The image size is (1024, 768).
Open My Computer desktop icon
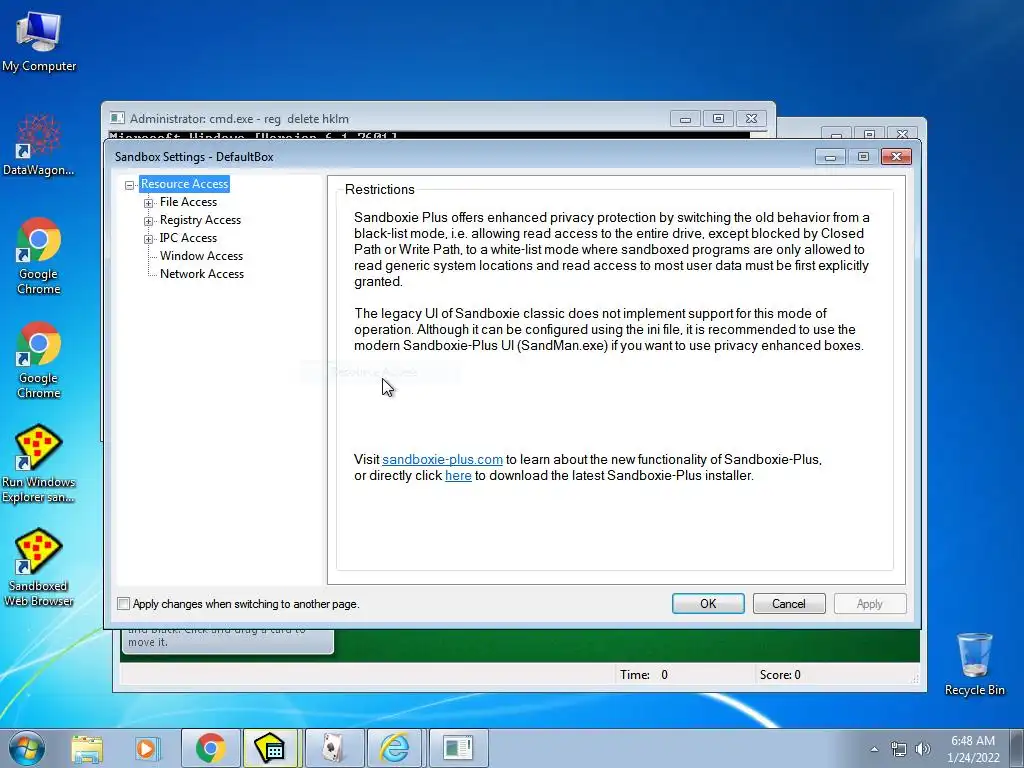click(x=39, y=40)
